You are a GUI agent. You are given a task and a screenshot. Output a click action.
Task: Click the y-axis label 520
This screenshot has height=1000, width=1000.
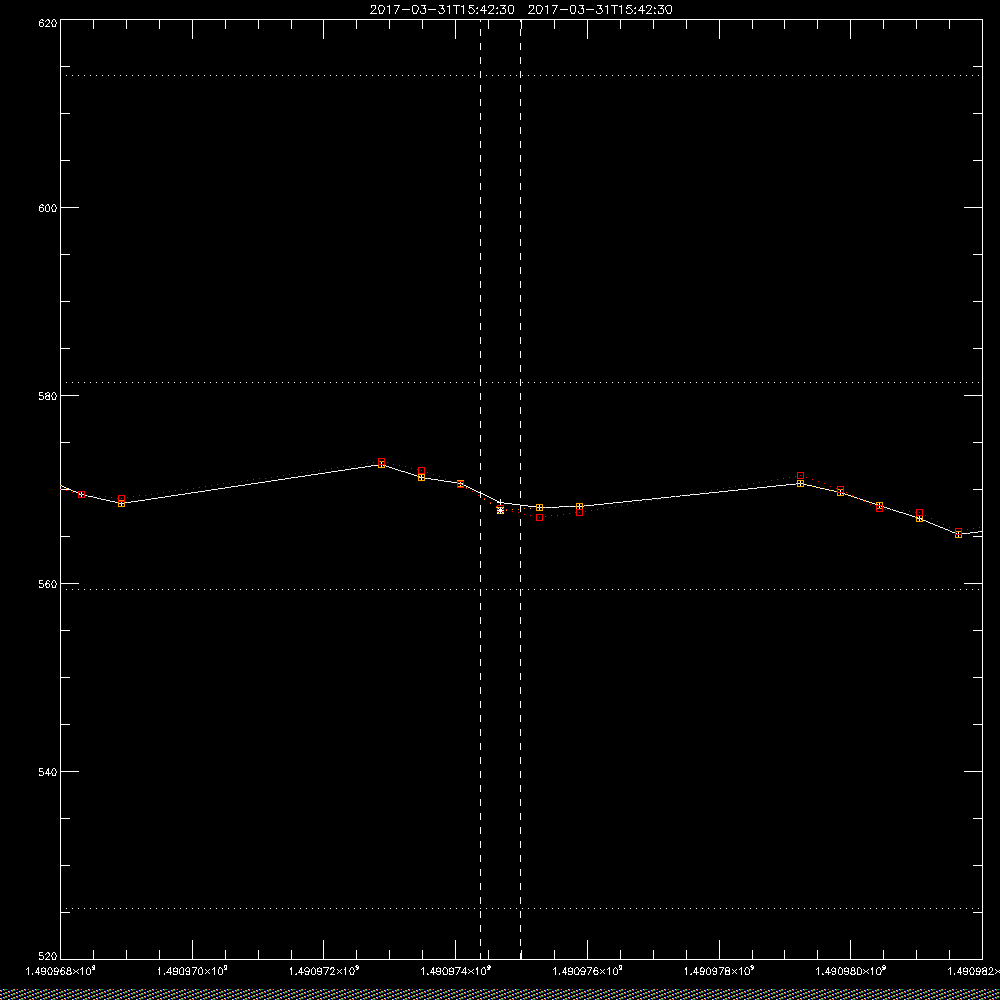48,956
